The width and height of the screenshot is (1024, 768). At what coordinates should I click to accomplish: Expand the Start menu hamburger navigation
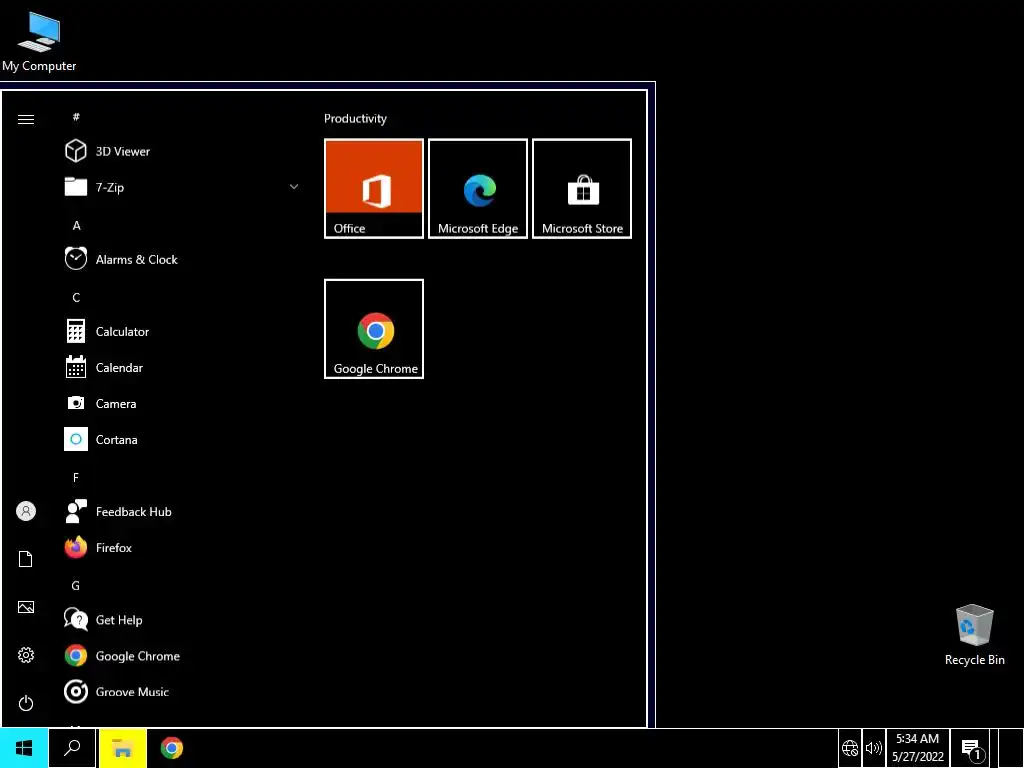click(x=25, y=119)
